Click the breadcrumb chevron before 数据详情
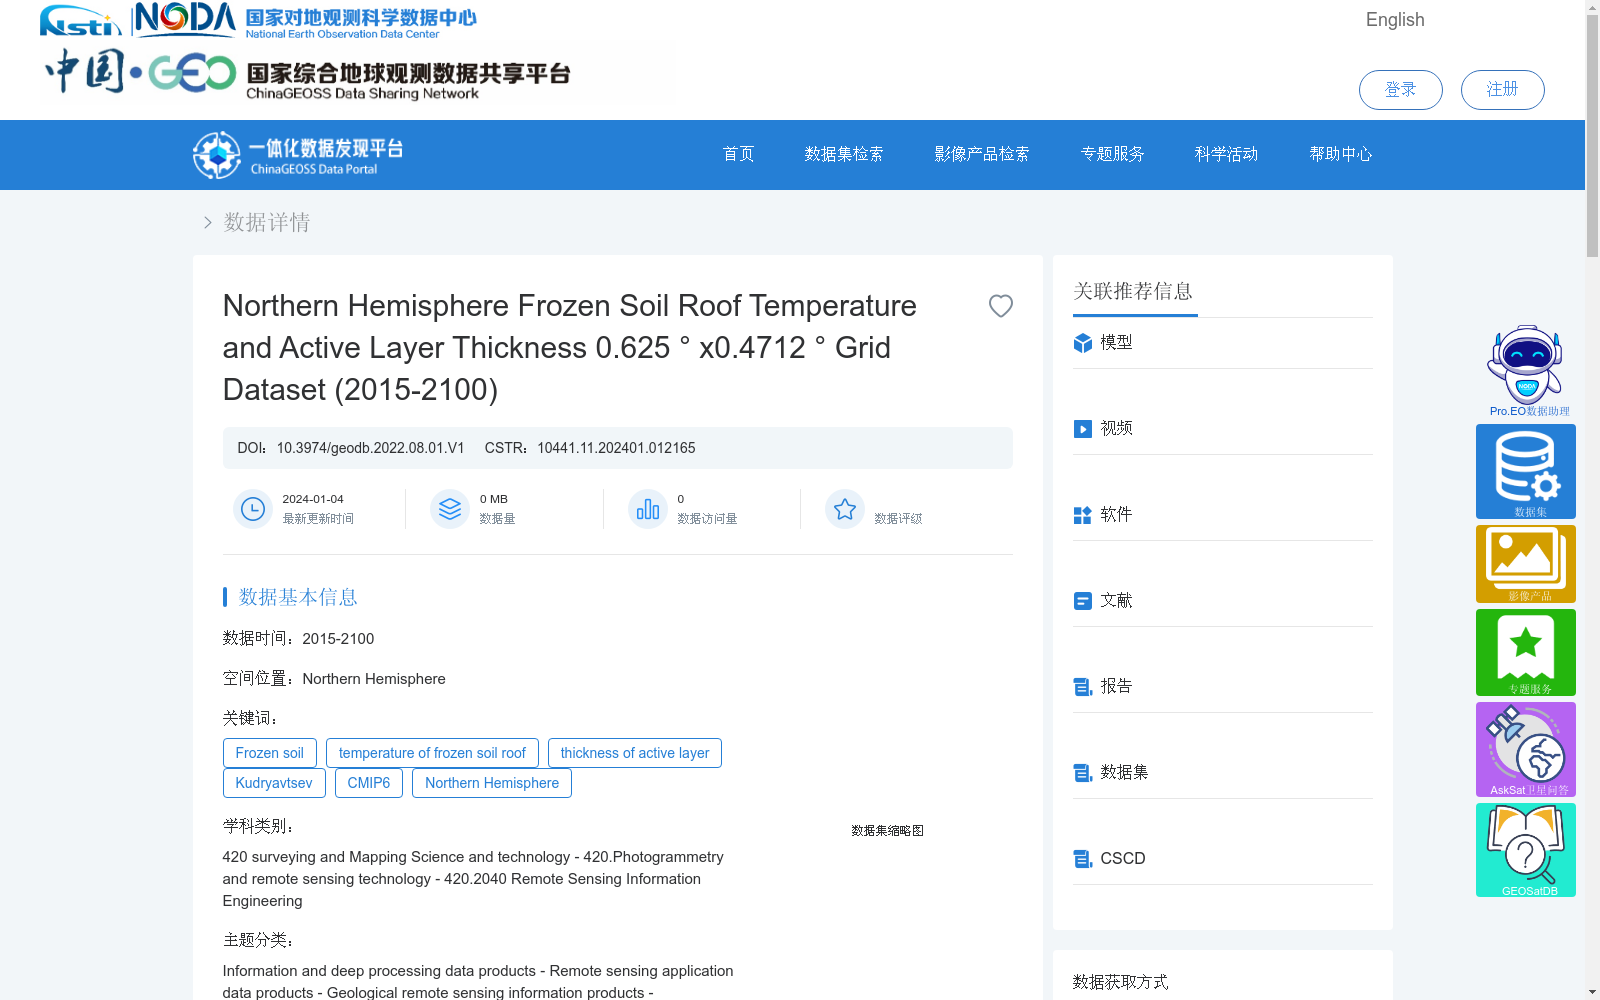Screen dimensions: 1600x1000 pyautogui.click(x=207, y=222)
